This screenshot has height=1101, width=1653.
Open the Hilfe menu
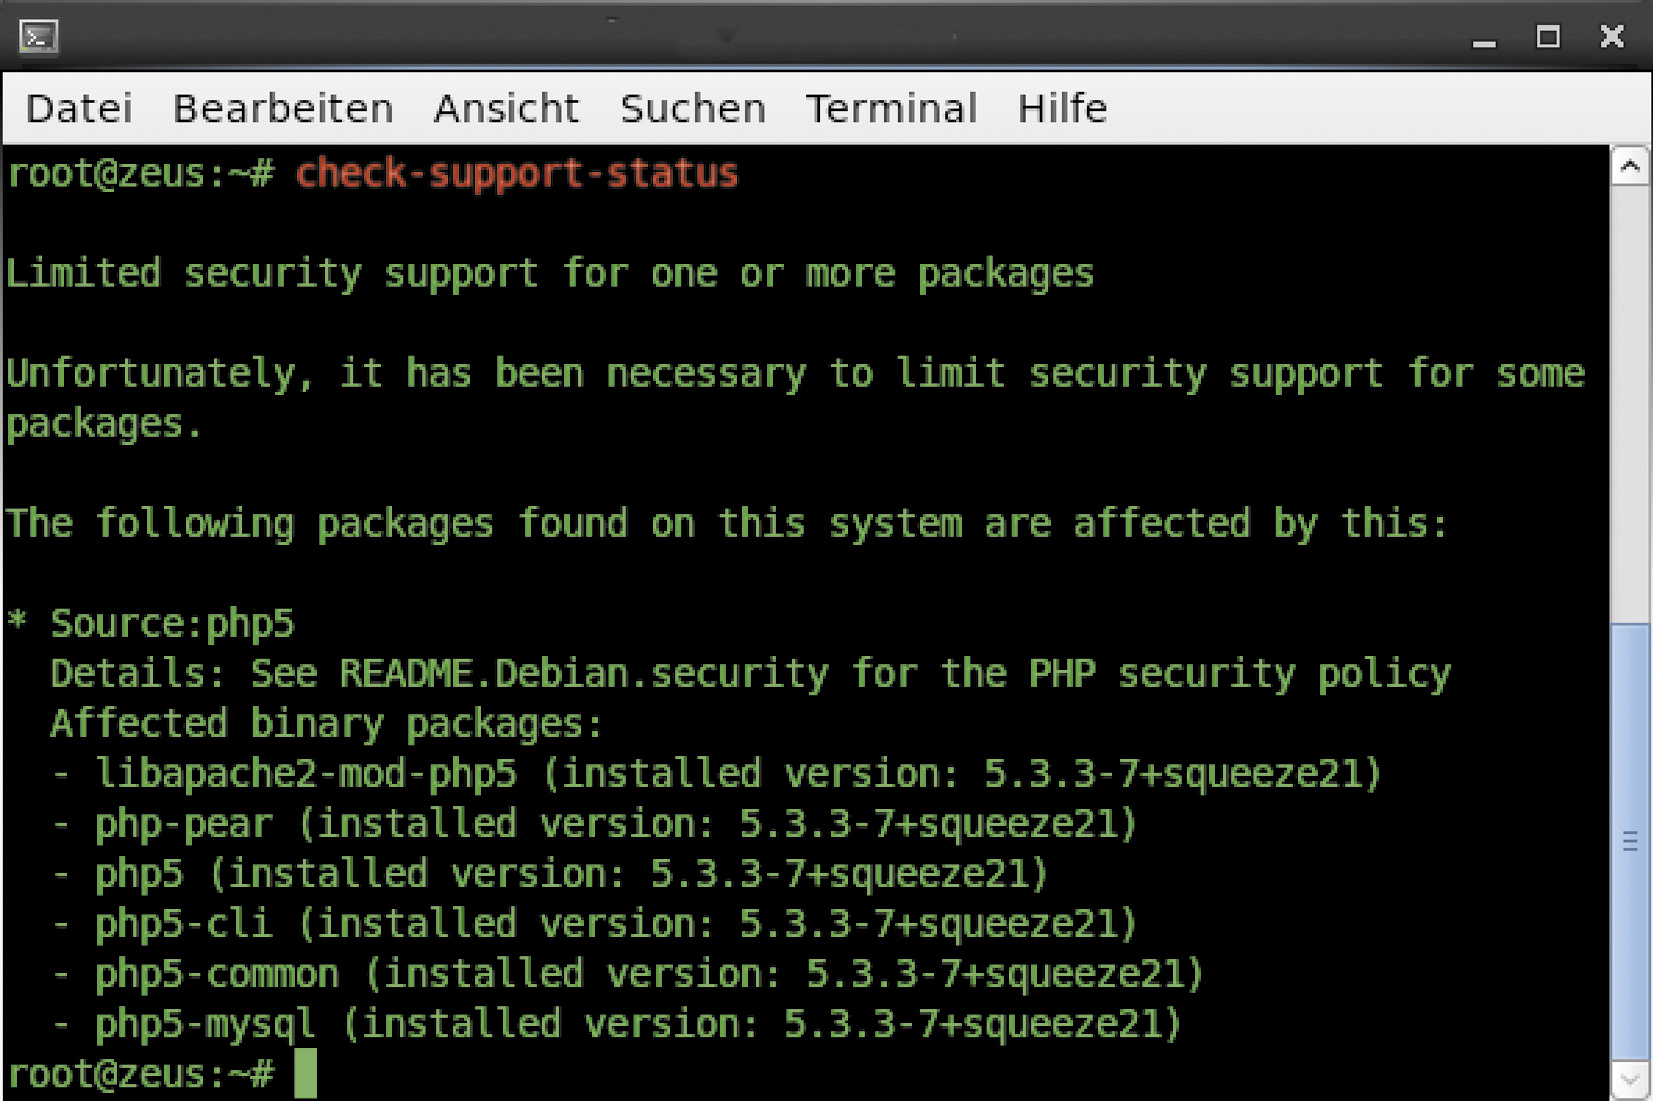coord(1062,108)
